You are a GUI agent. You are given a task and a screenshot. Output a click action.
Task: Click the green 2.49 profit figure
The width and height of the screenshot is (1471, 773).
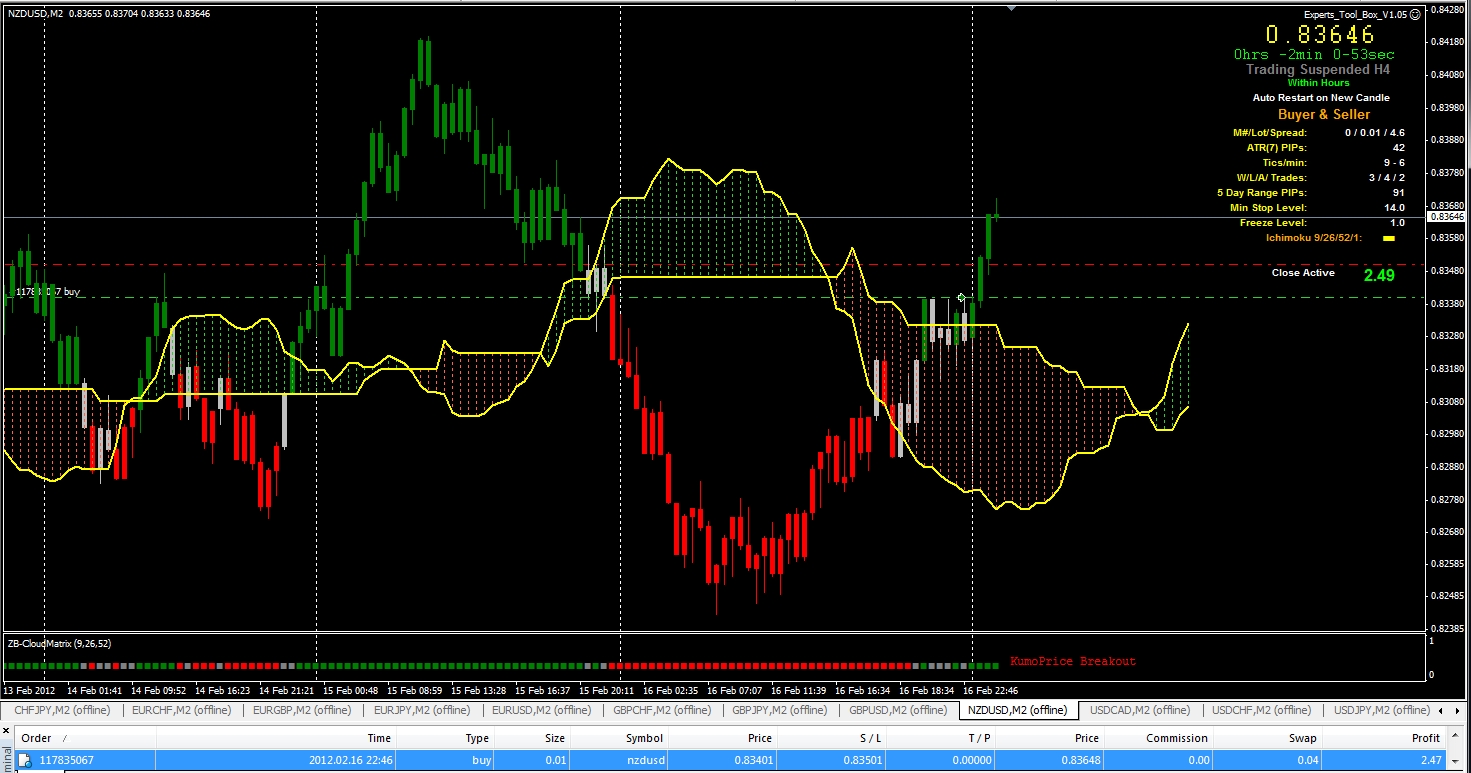(x=1379, y=275)
